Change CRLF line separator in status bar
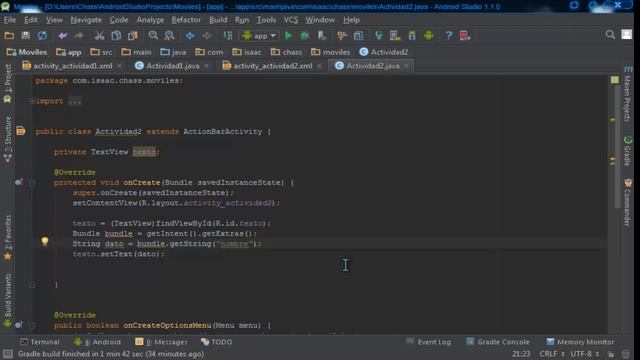This screenshot has width=640, height=360. tap(551, 354)
